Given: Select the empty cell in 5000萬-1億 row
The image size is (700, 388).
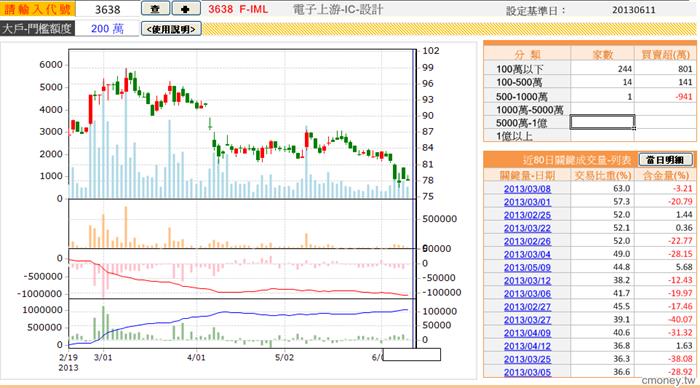Looking at the screenshot, I should coord(602,122).
